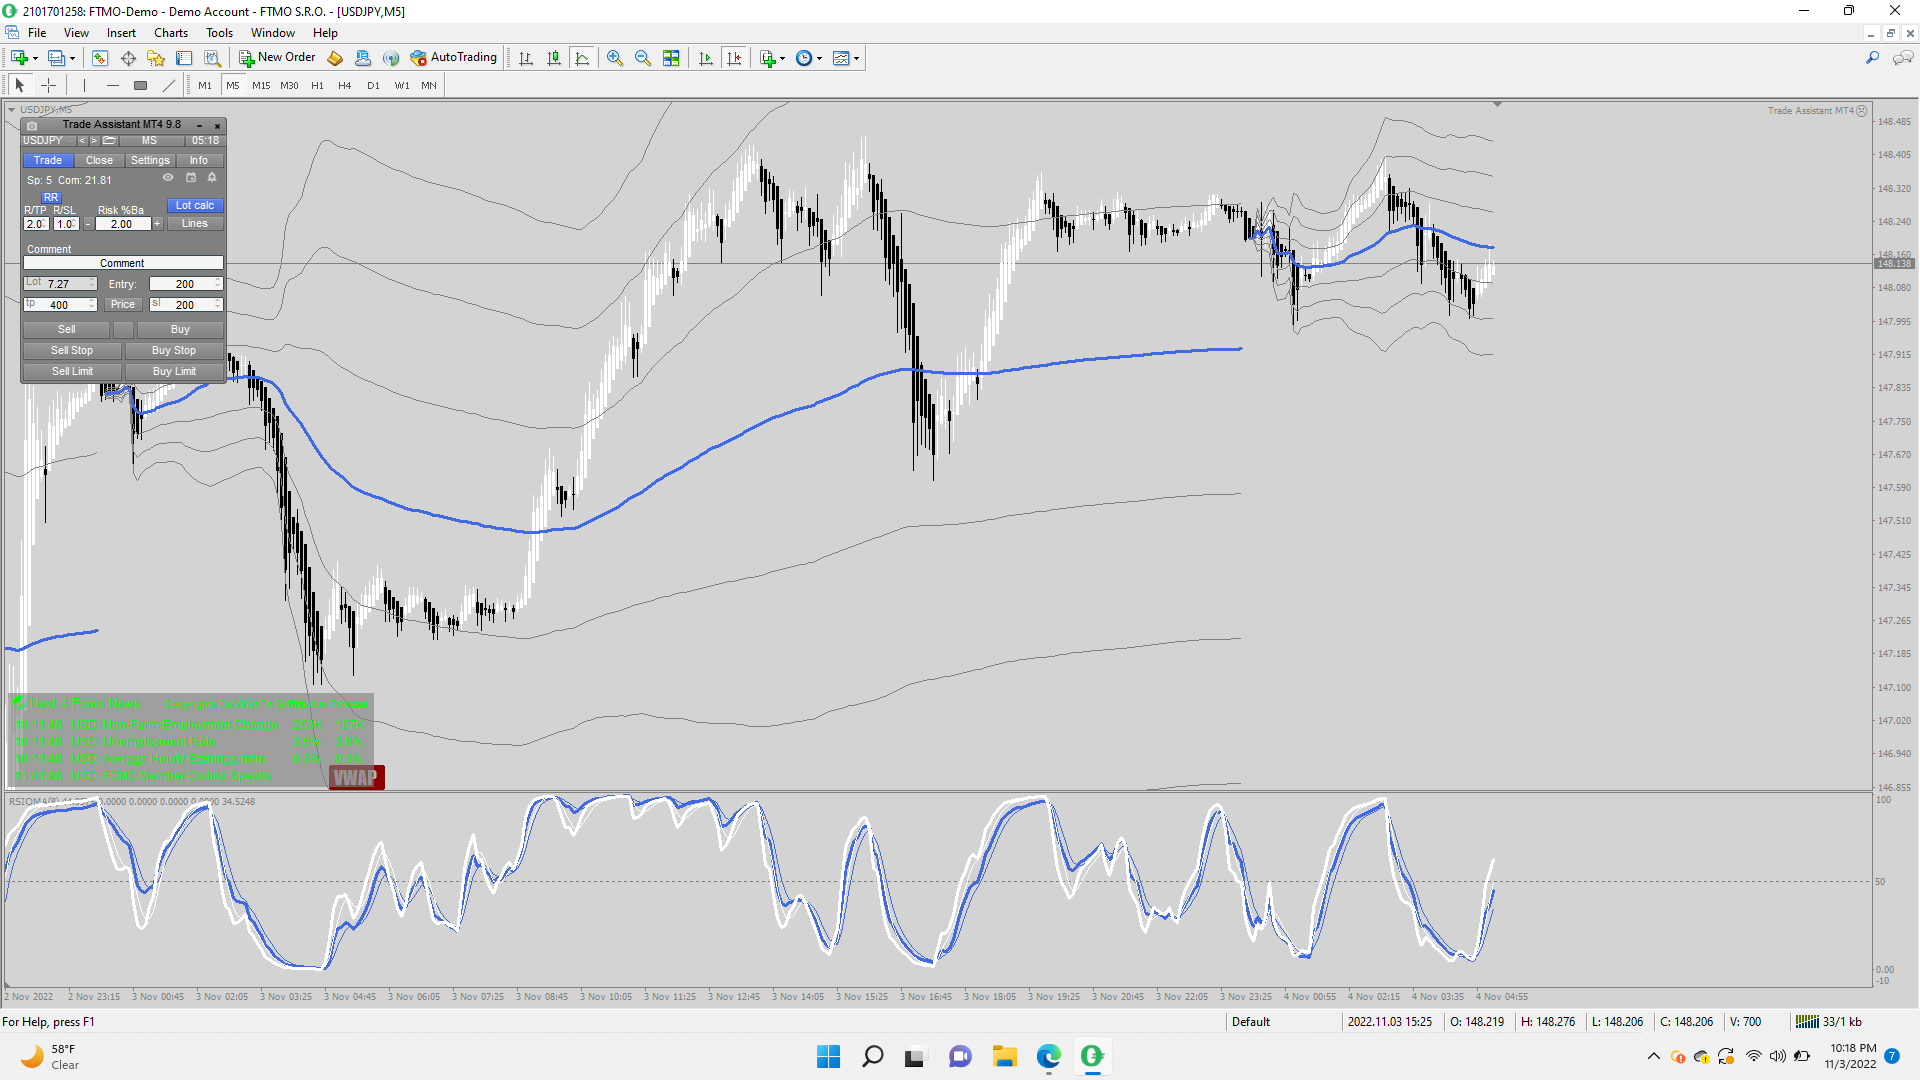Click the Comment input field

(122, 263)
